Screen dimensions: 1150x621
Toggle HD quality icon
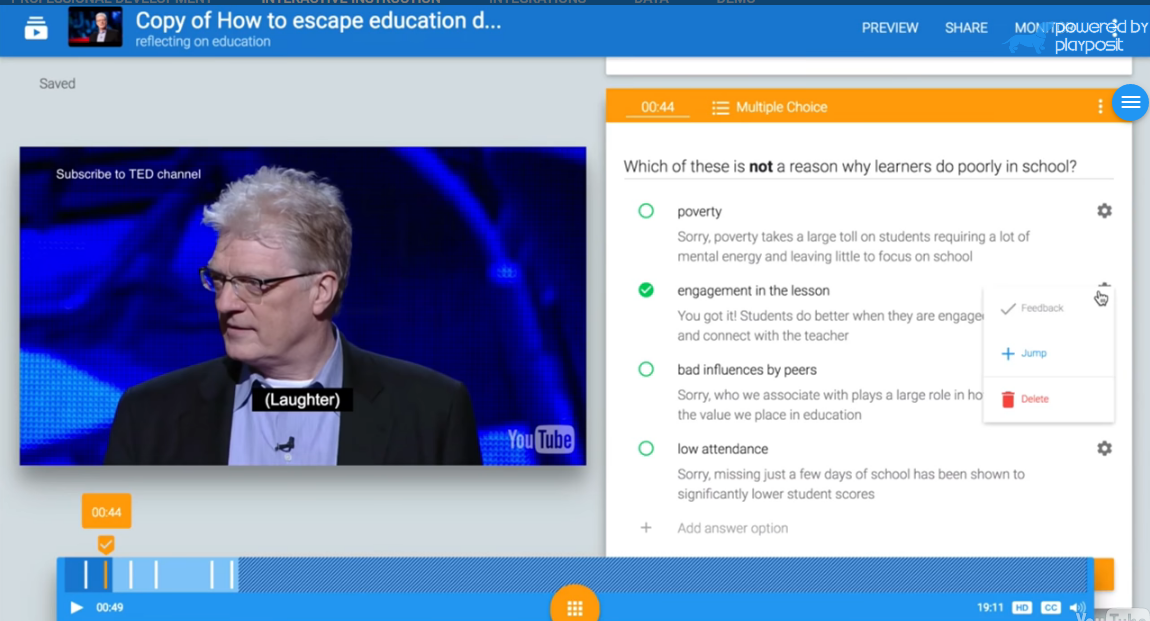pyautogui.click(x=1021, y=608)
